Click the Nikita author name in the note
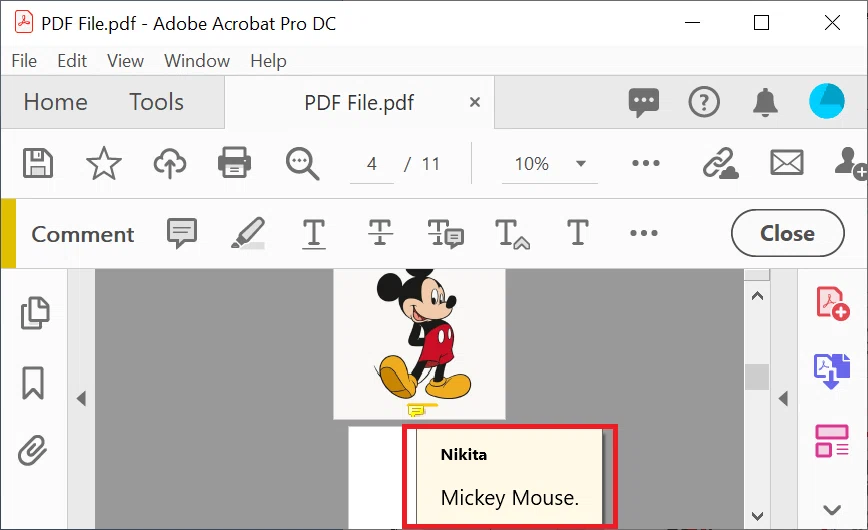868x530 pixels. pos(464,455)
